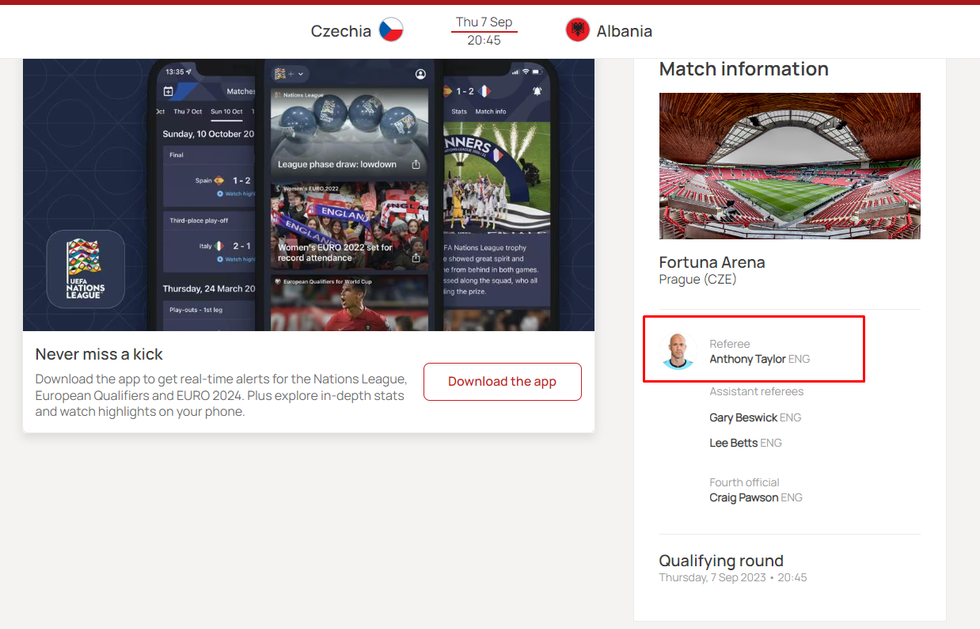Open the UEFA Nations League app logo
The height and width of the screenshot is (629, 980).
pyautogui.click(x=86, y=269)
